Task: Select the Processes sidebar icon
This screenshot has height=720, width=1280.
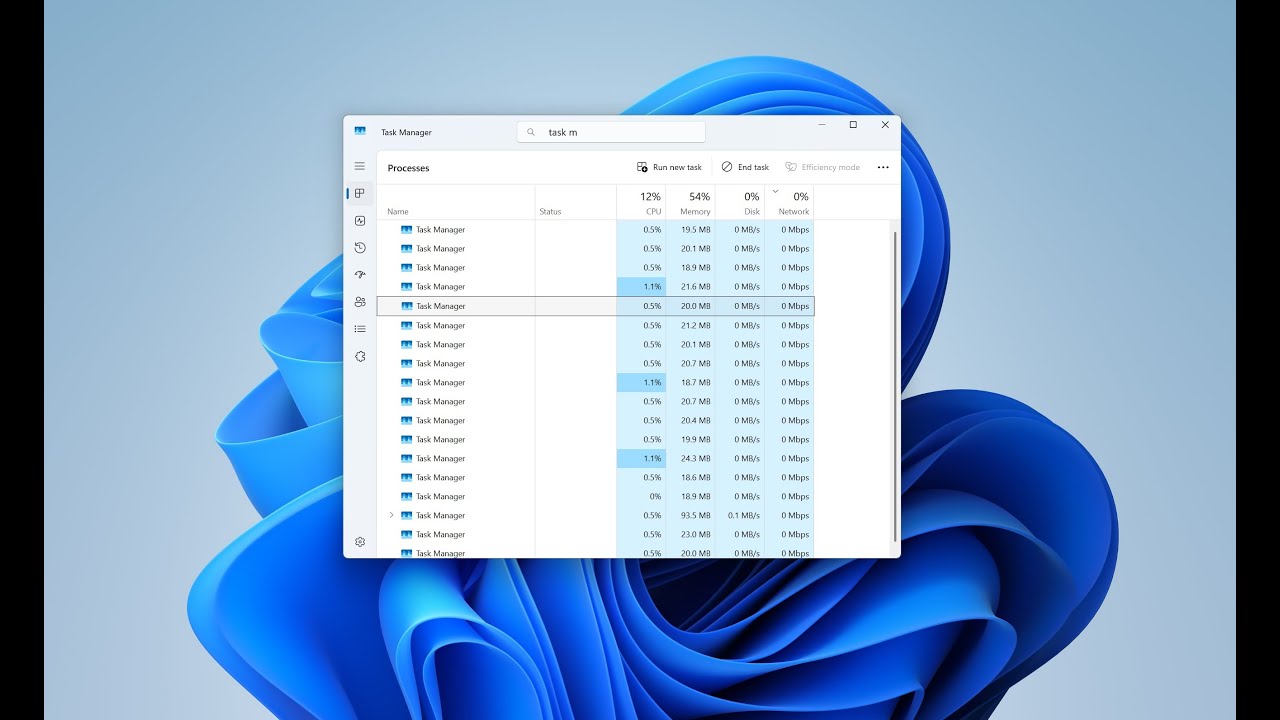Action: point(360,193)
